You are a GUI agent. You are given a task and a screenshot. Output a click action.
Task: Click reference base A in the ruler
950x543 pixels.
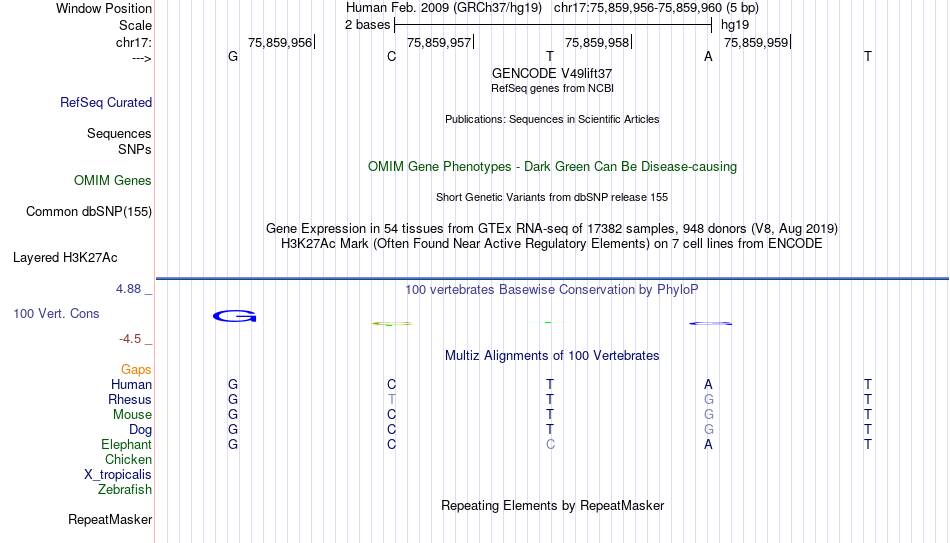pyautogui.click(x=708, y=56)
